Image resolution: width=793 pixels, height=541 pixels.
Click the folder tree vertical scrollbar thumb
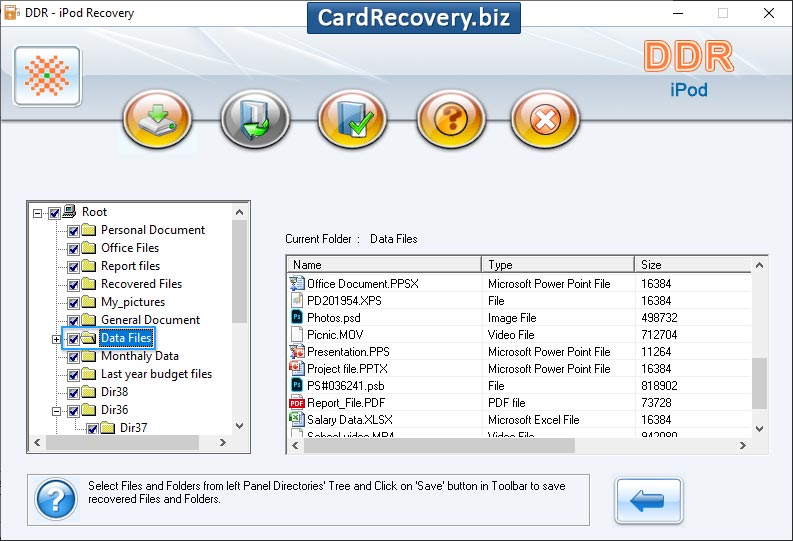(240, 271)
